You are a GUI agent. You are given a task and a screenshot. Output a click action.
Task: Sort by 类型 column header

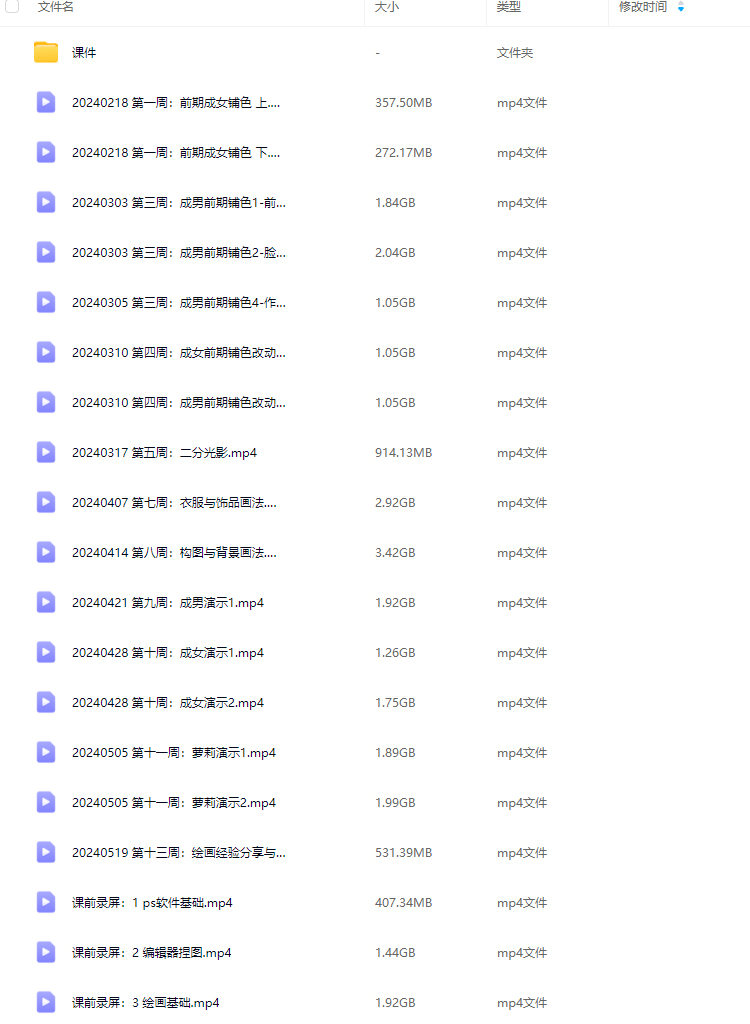click(508, 7)
